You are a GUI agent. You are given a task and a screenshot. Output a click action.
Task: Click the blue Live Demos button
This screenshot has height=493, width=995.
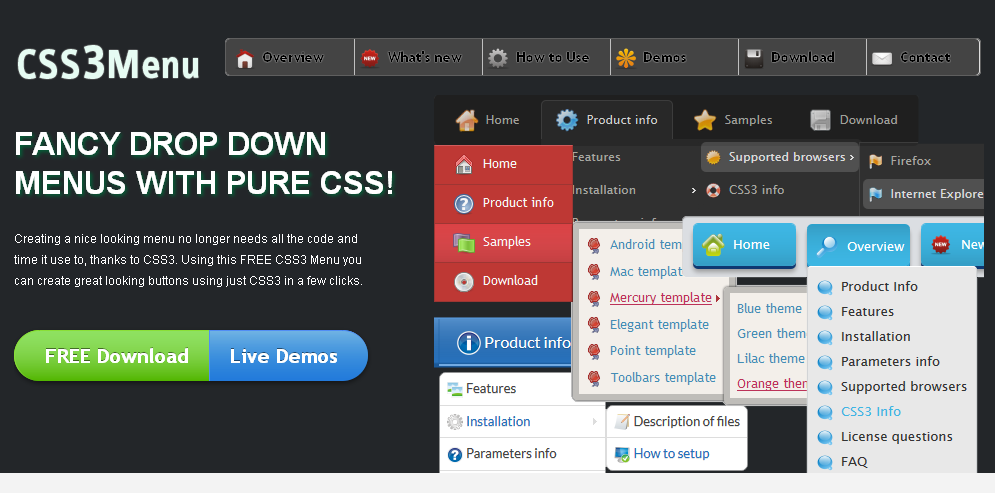click(x=289, y=356)
